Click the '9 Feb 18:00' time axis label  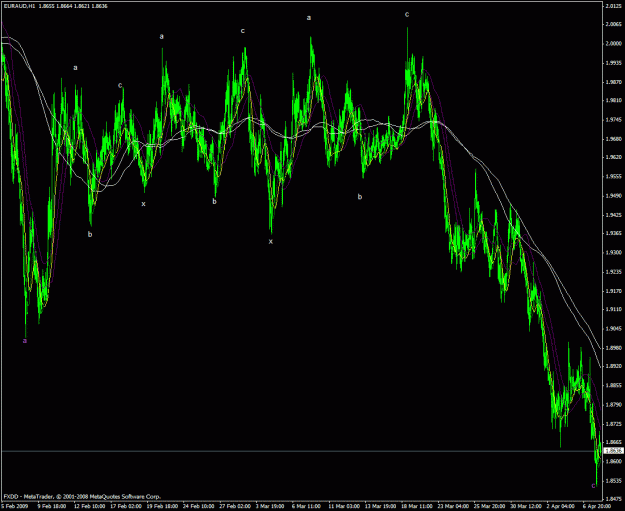tap(51, 506)
